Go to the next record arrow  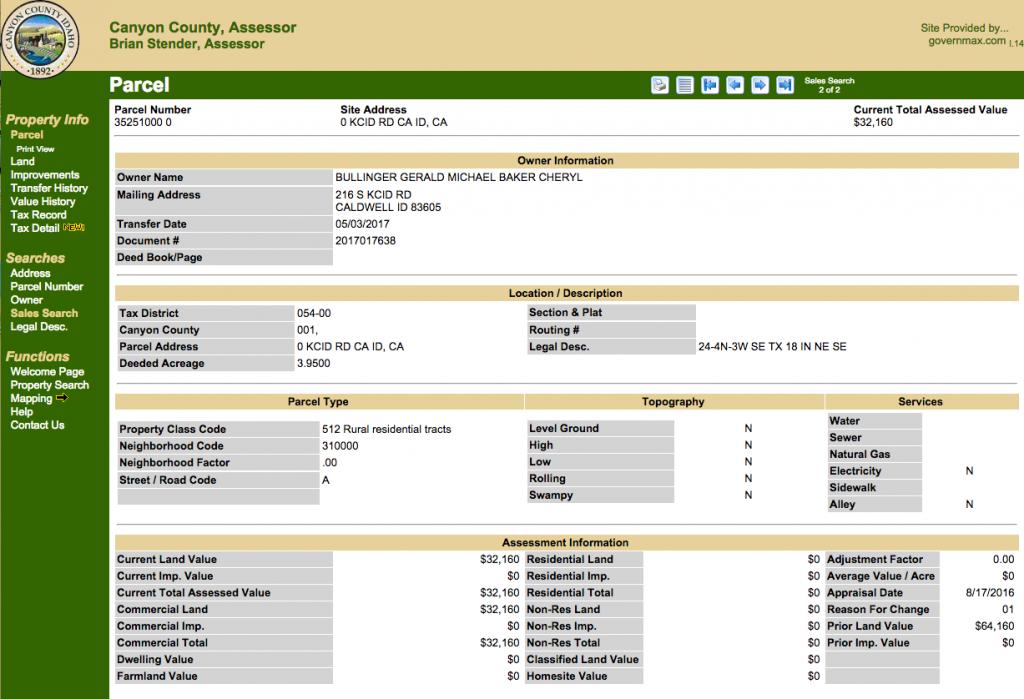(759, 85)
